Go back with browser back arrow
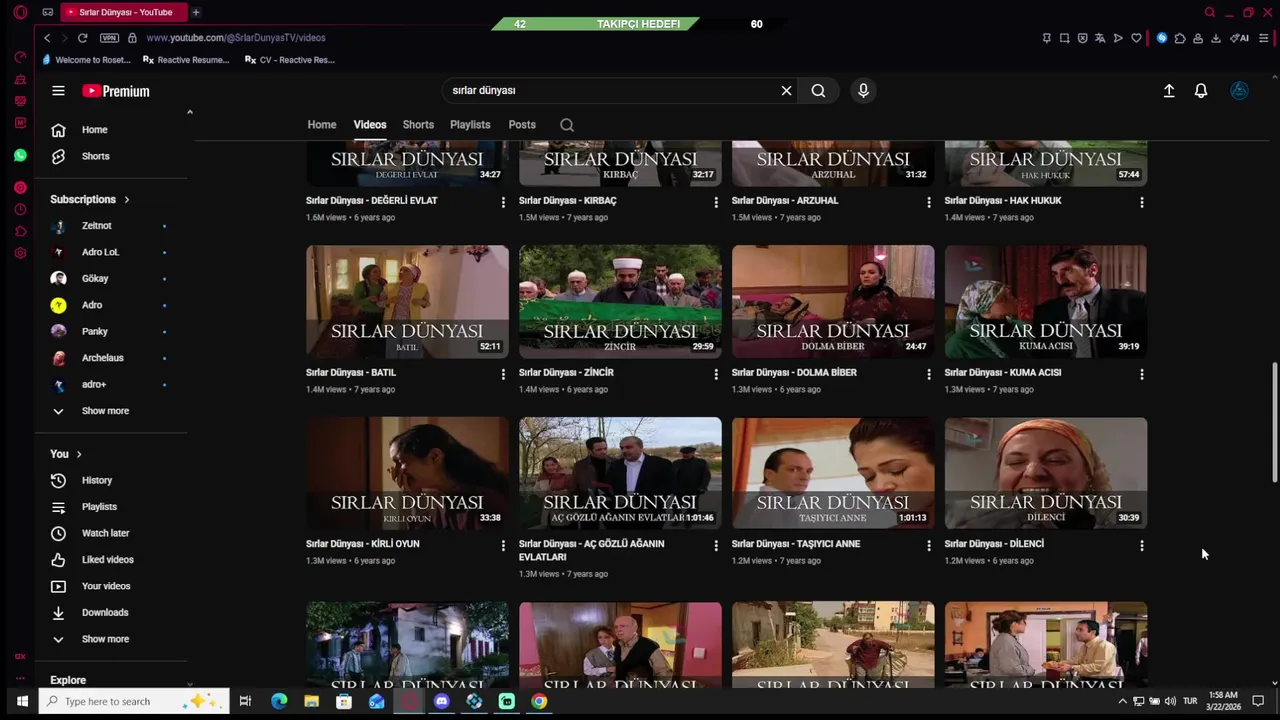Image resolution: width=1280 pixels, height=720 pixels. tap(46, 38)
